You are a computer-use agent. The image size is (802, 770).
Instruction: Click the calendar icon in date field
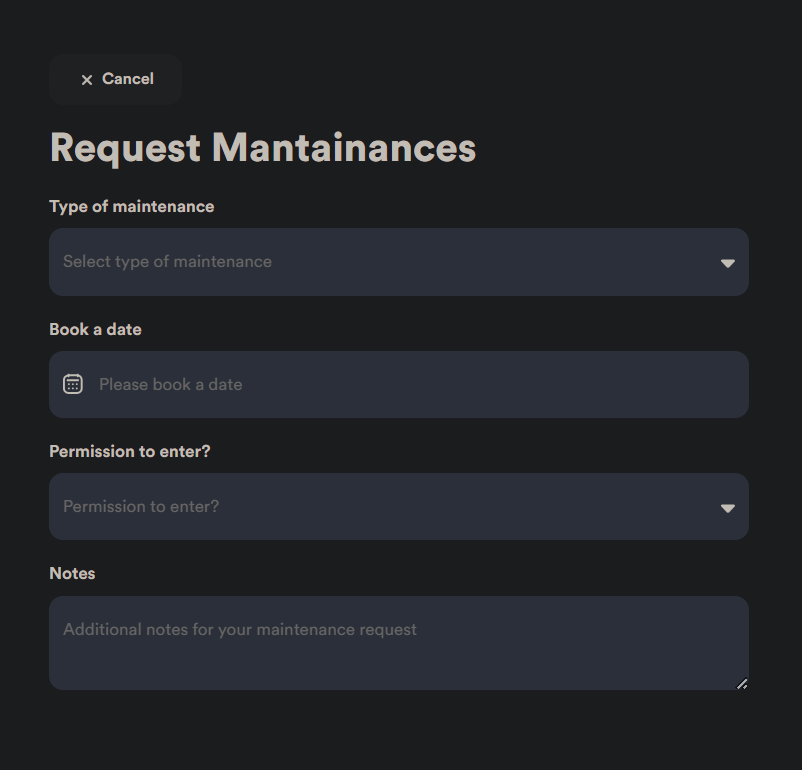[x=73, y=384]
